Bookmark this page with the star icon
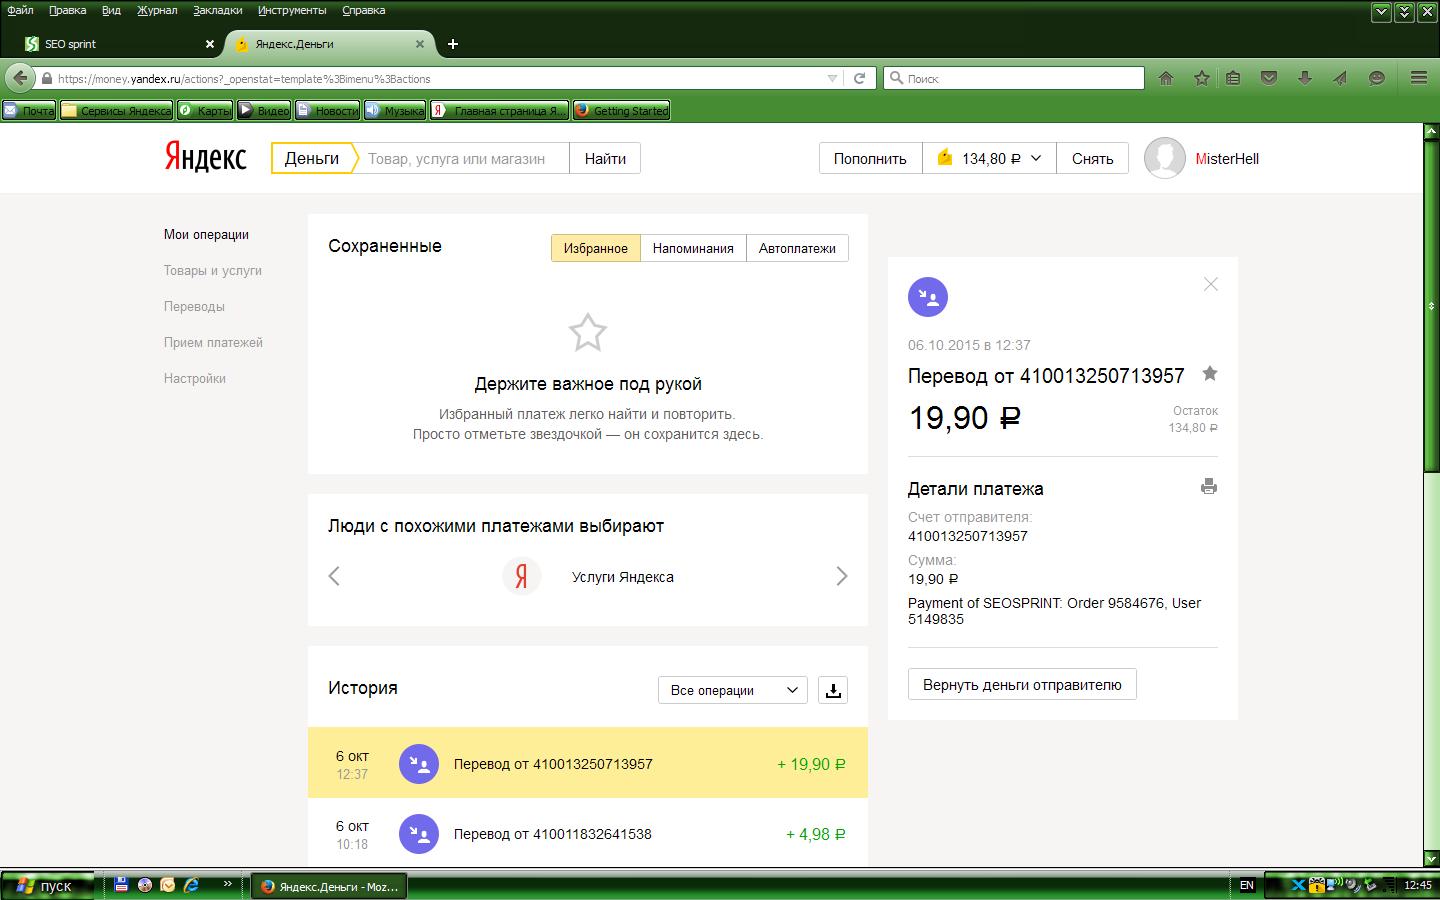This screenshot has width=1440, height=900. point(1202,78)
